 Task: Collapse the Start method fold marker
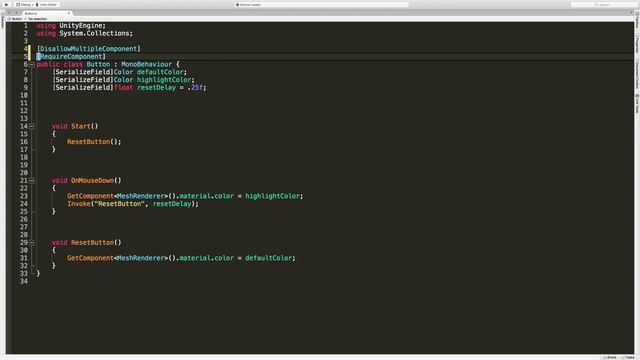click(31, 126)
